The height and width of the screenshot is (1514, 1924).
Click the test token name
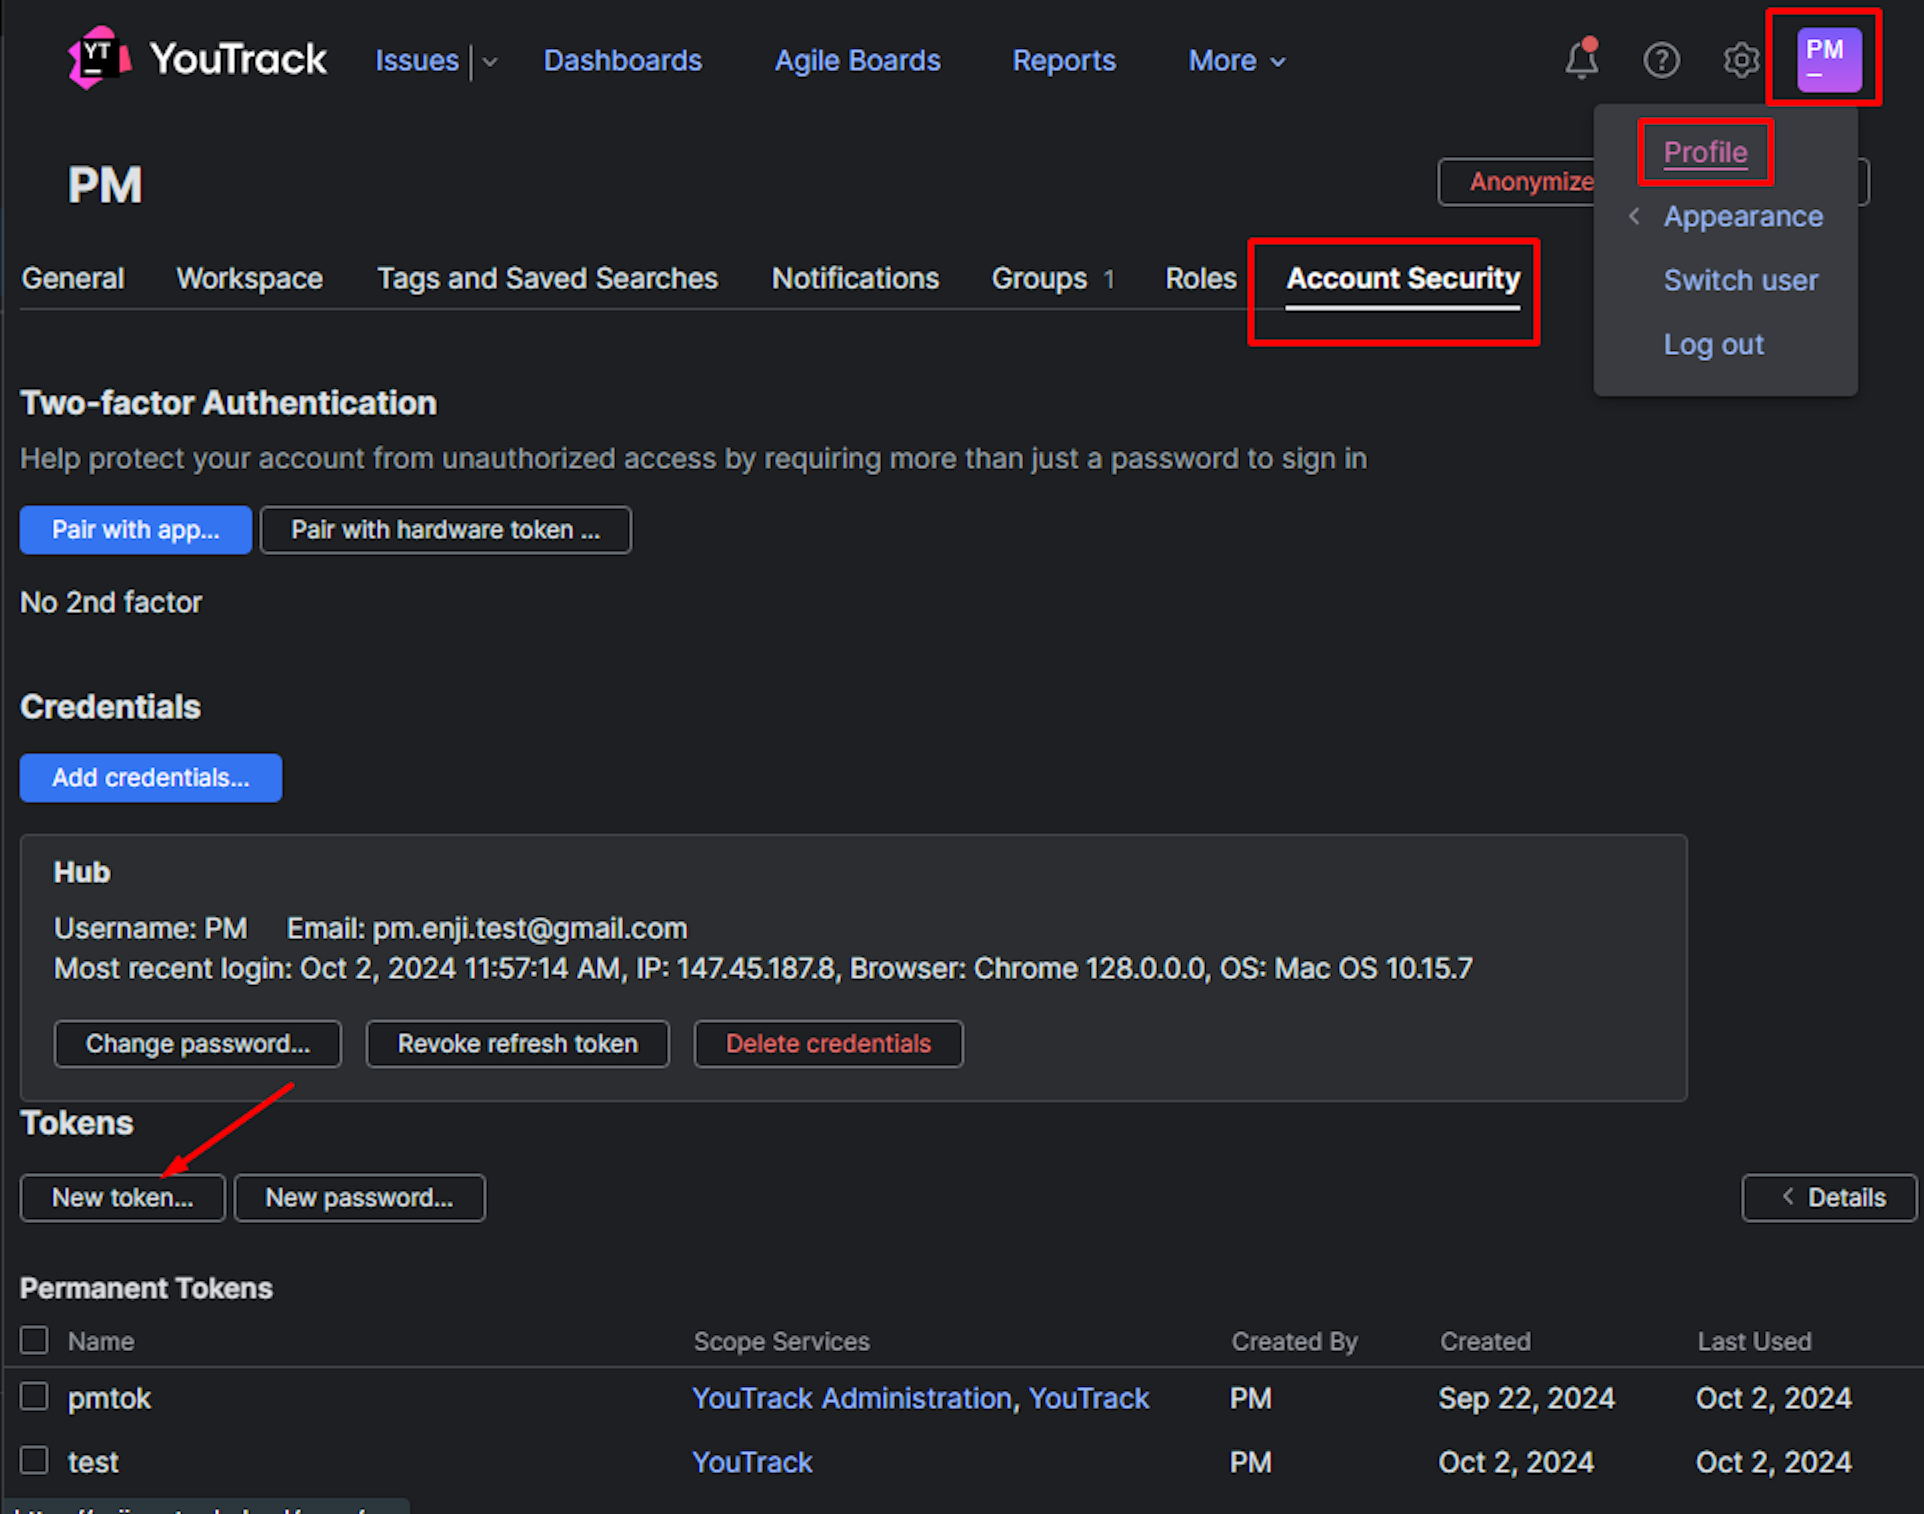click(93, 1462)
